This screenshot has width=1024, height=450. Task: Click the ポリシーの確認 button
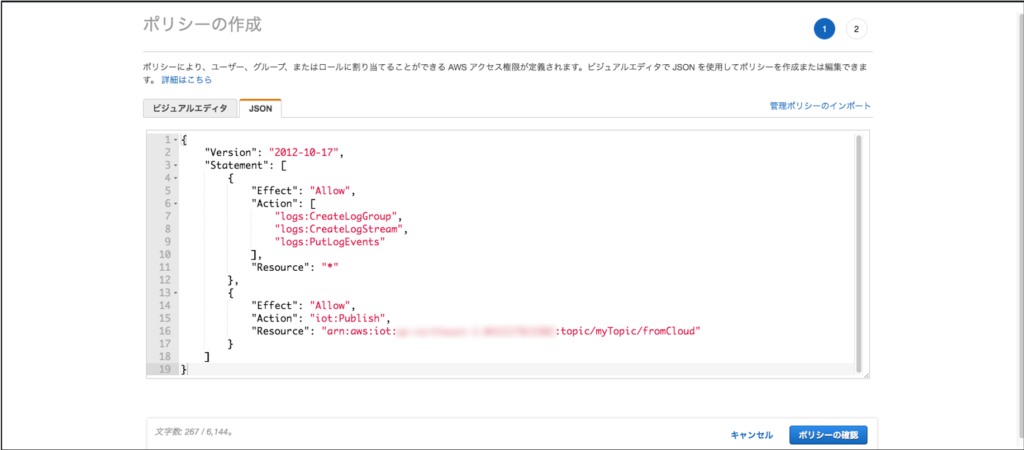(x=828, y=435)
